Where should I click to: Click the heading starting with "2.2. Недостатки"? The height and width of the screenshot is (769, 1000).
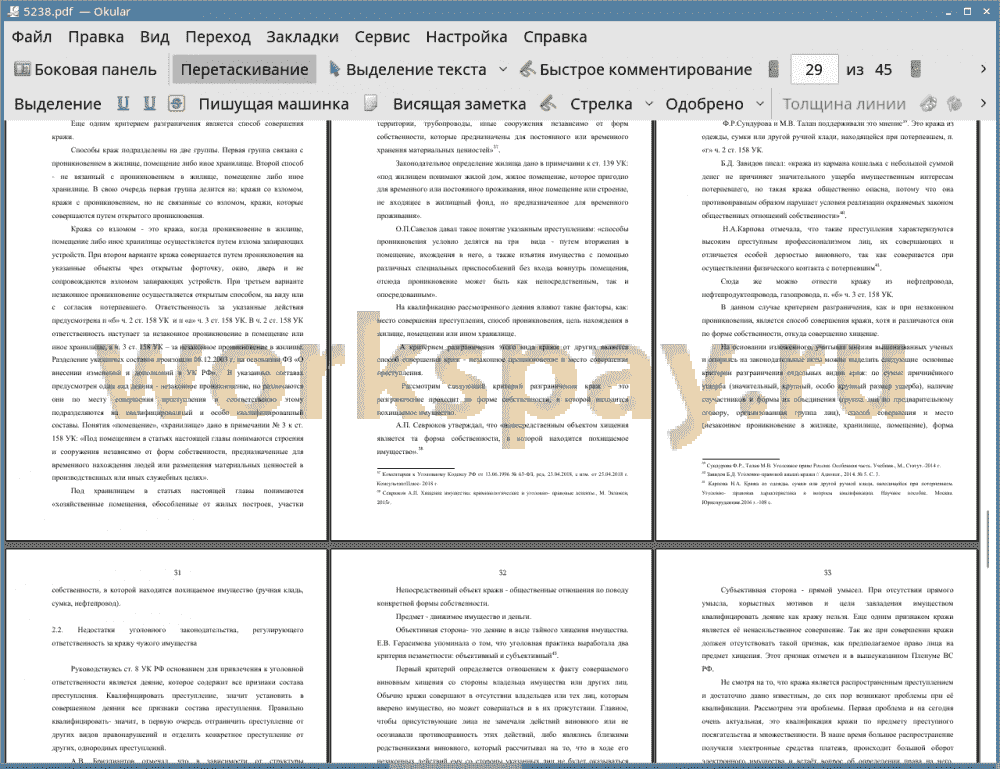(x=177, y=636)
